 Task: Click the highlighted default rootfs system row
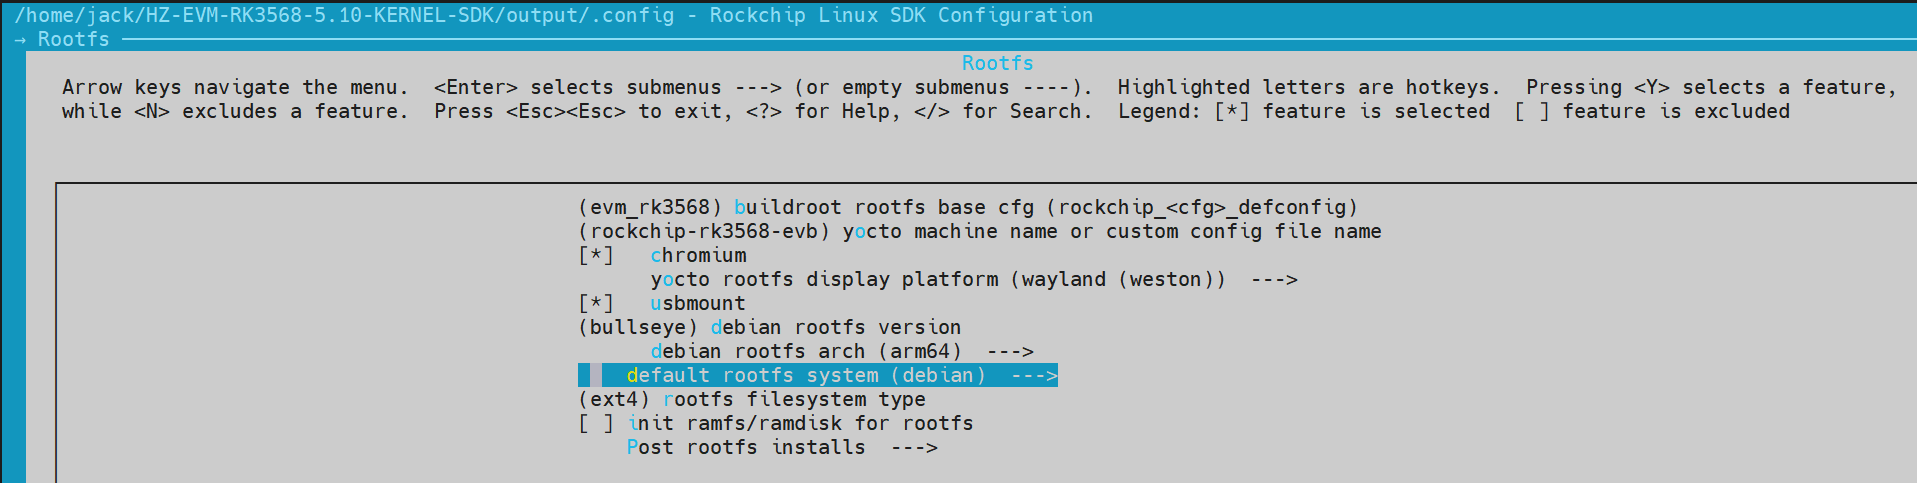pos(805,375)
